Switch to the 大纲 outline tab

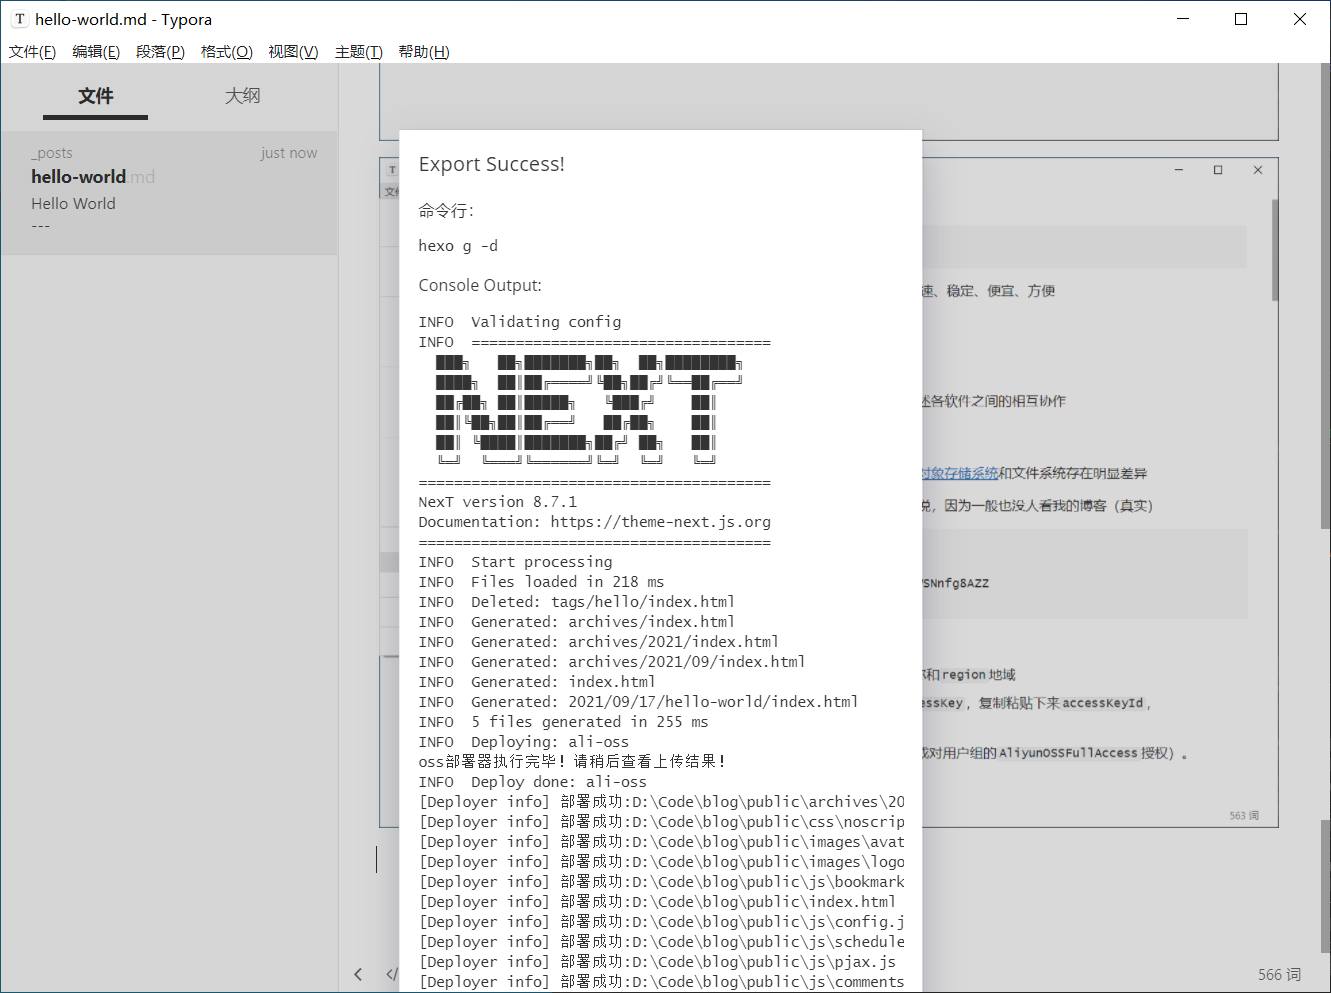242,96
